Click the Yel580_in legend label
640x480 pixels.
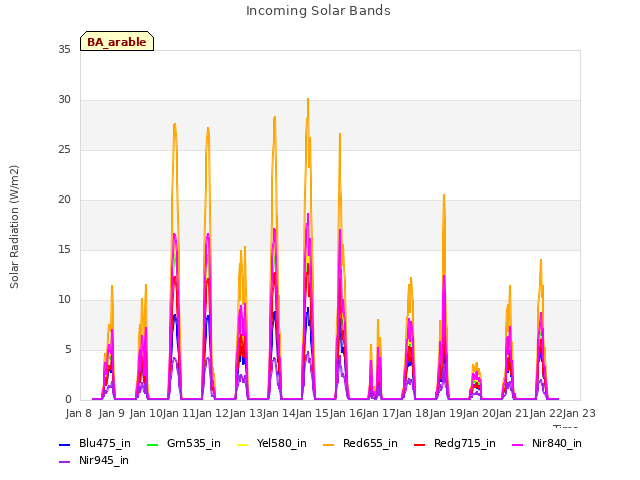click(282, 444)
